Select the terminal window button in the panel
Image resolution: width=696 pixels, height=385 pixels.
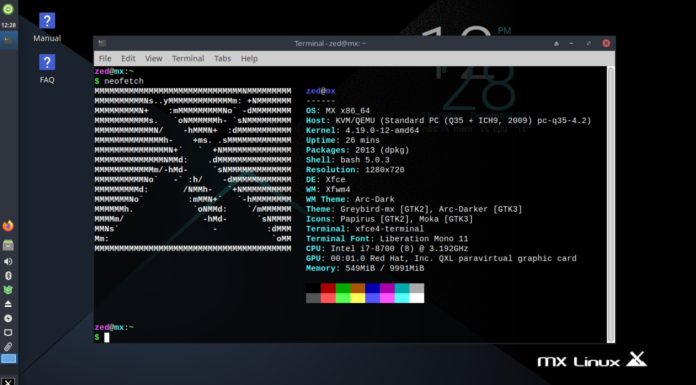(8, 40)
